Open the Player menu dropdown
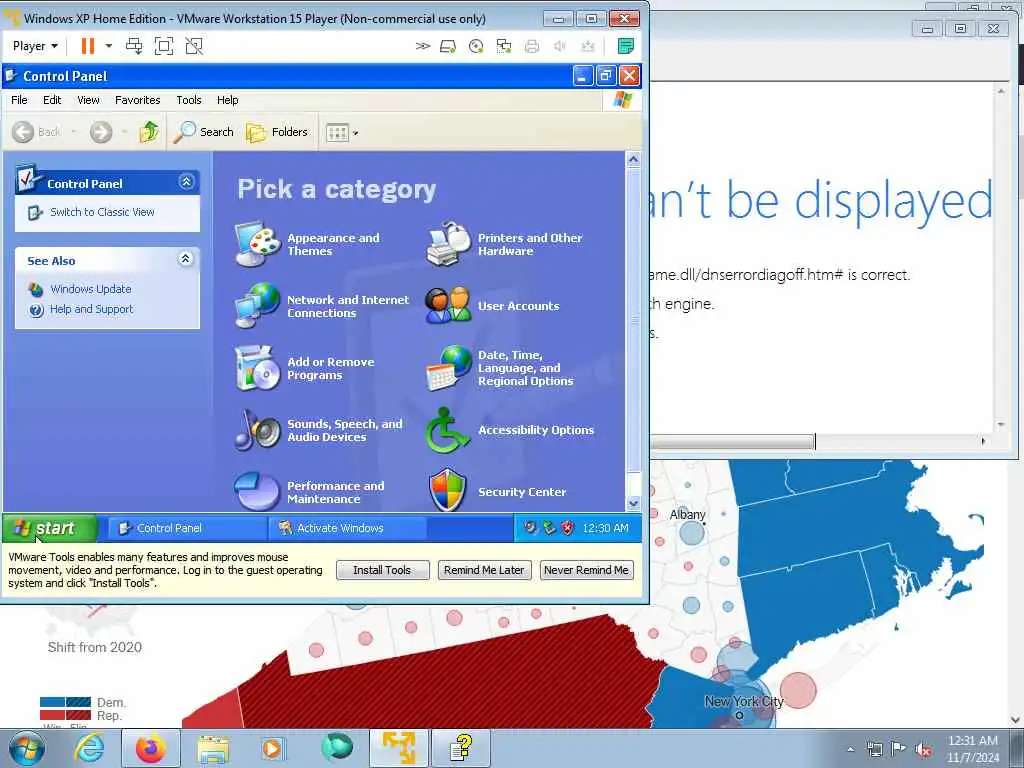This screenshot has height=768, width=1024. pos(35,46)
